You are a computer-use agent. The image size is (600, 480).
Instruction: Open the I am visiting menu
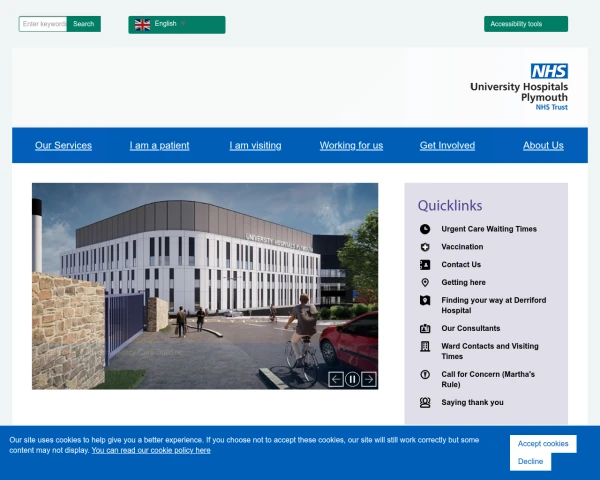point(255,145)
